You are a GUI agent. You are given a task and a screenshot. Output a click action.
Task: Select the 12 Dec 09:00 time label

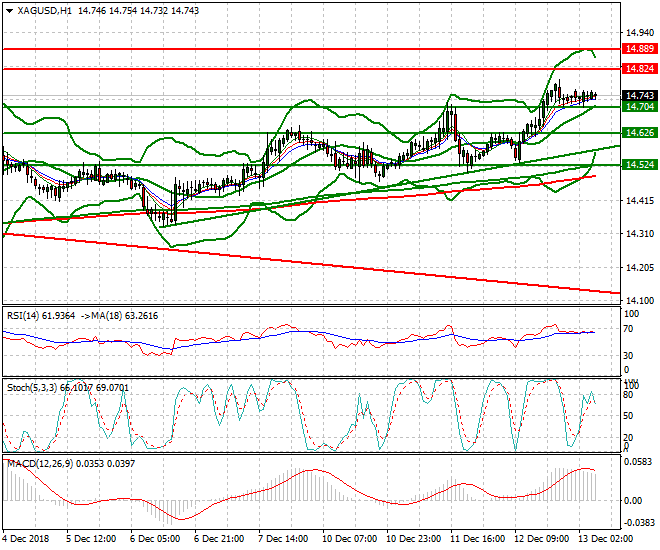[542, 539]
